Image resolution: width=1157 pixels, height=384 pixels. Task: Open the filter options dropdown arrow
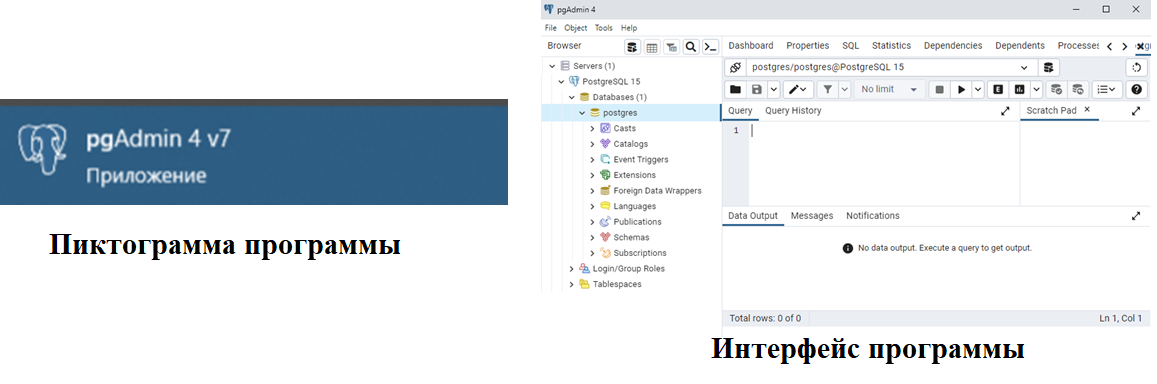(845, 89)
